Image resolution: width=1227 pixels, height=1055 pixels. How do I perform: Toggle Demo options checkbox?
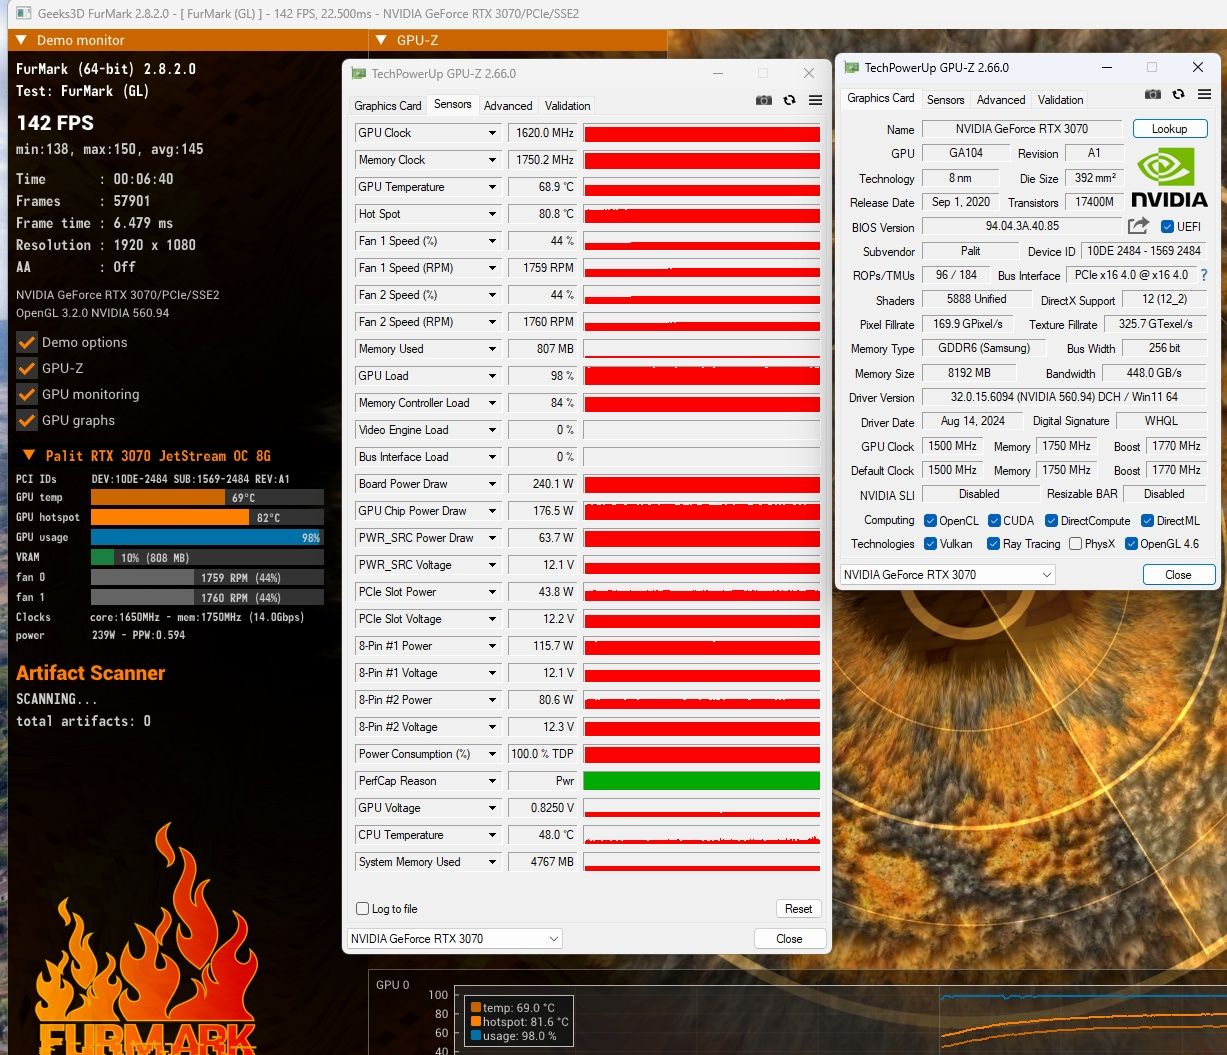tap(27, 342)
